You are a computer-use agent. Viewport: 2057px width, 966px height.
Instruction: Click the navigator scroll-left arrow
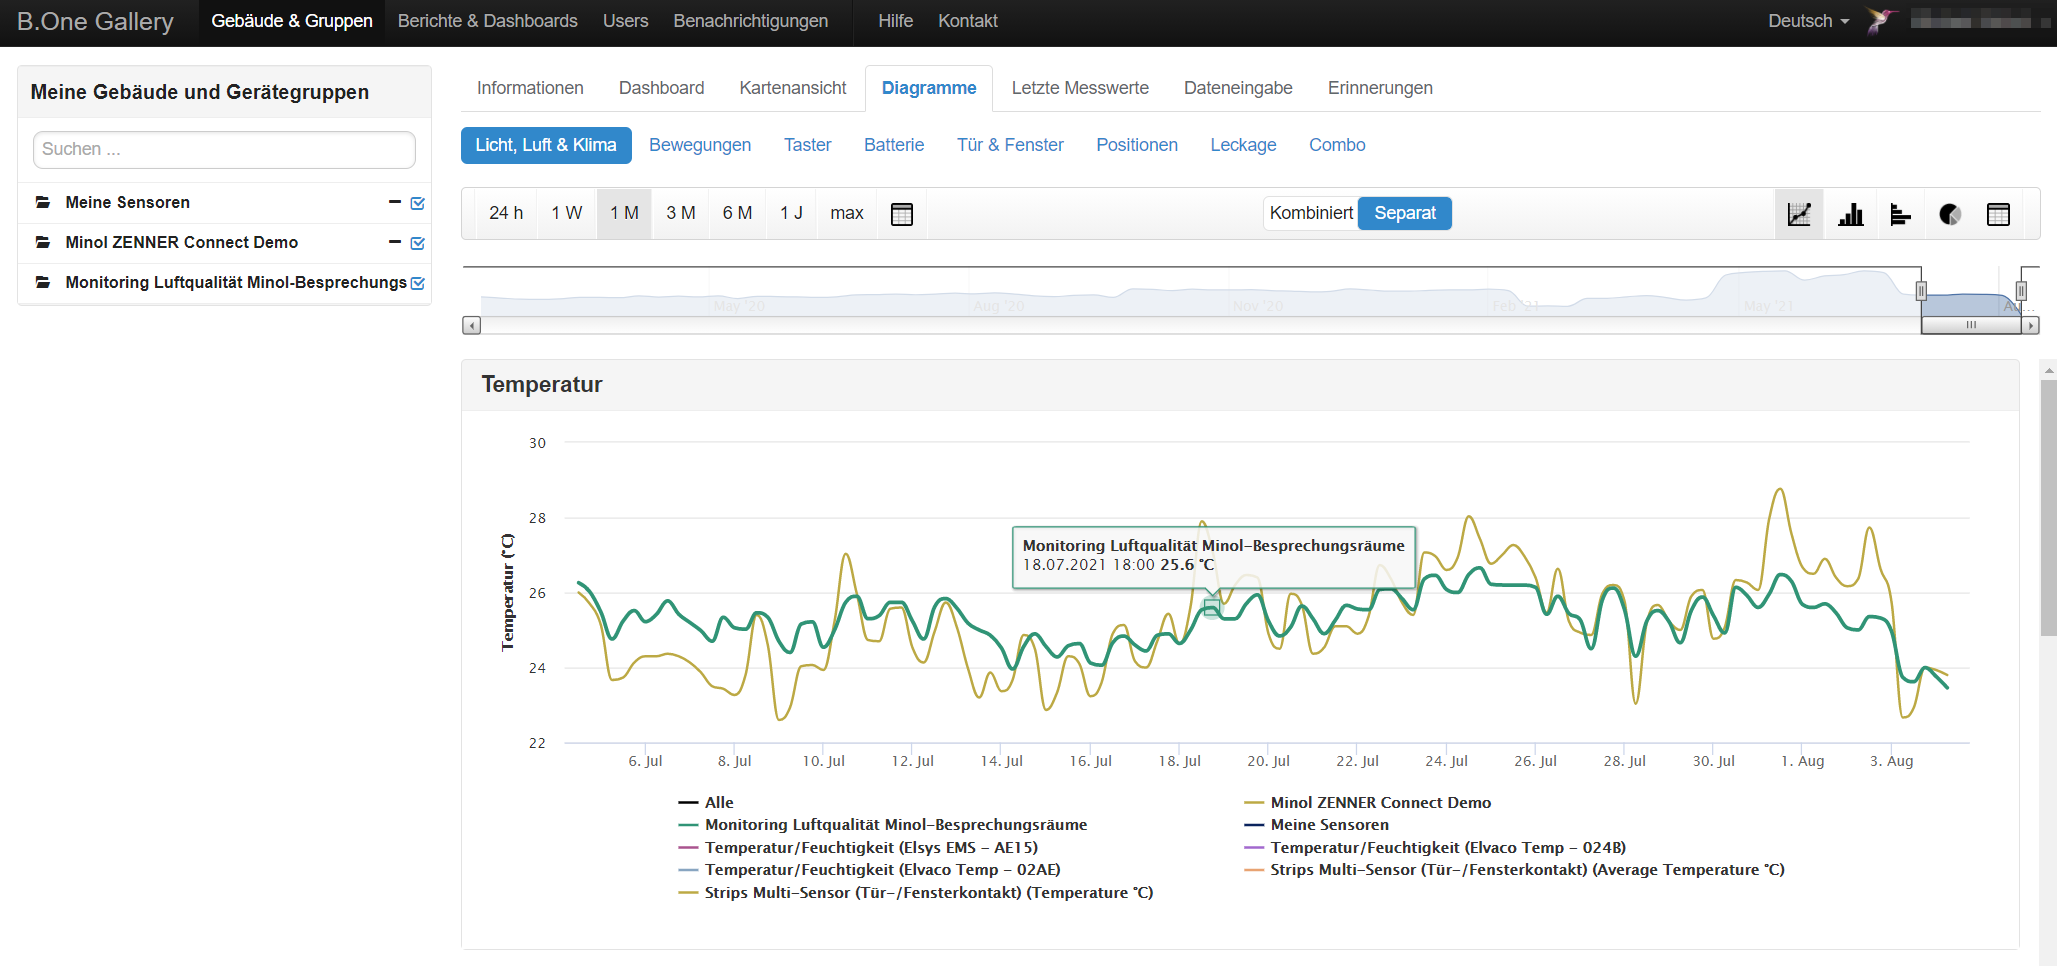click(472, 325)
